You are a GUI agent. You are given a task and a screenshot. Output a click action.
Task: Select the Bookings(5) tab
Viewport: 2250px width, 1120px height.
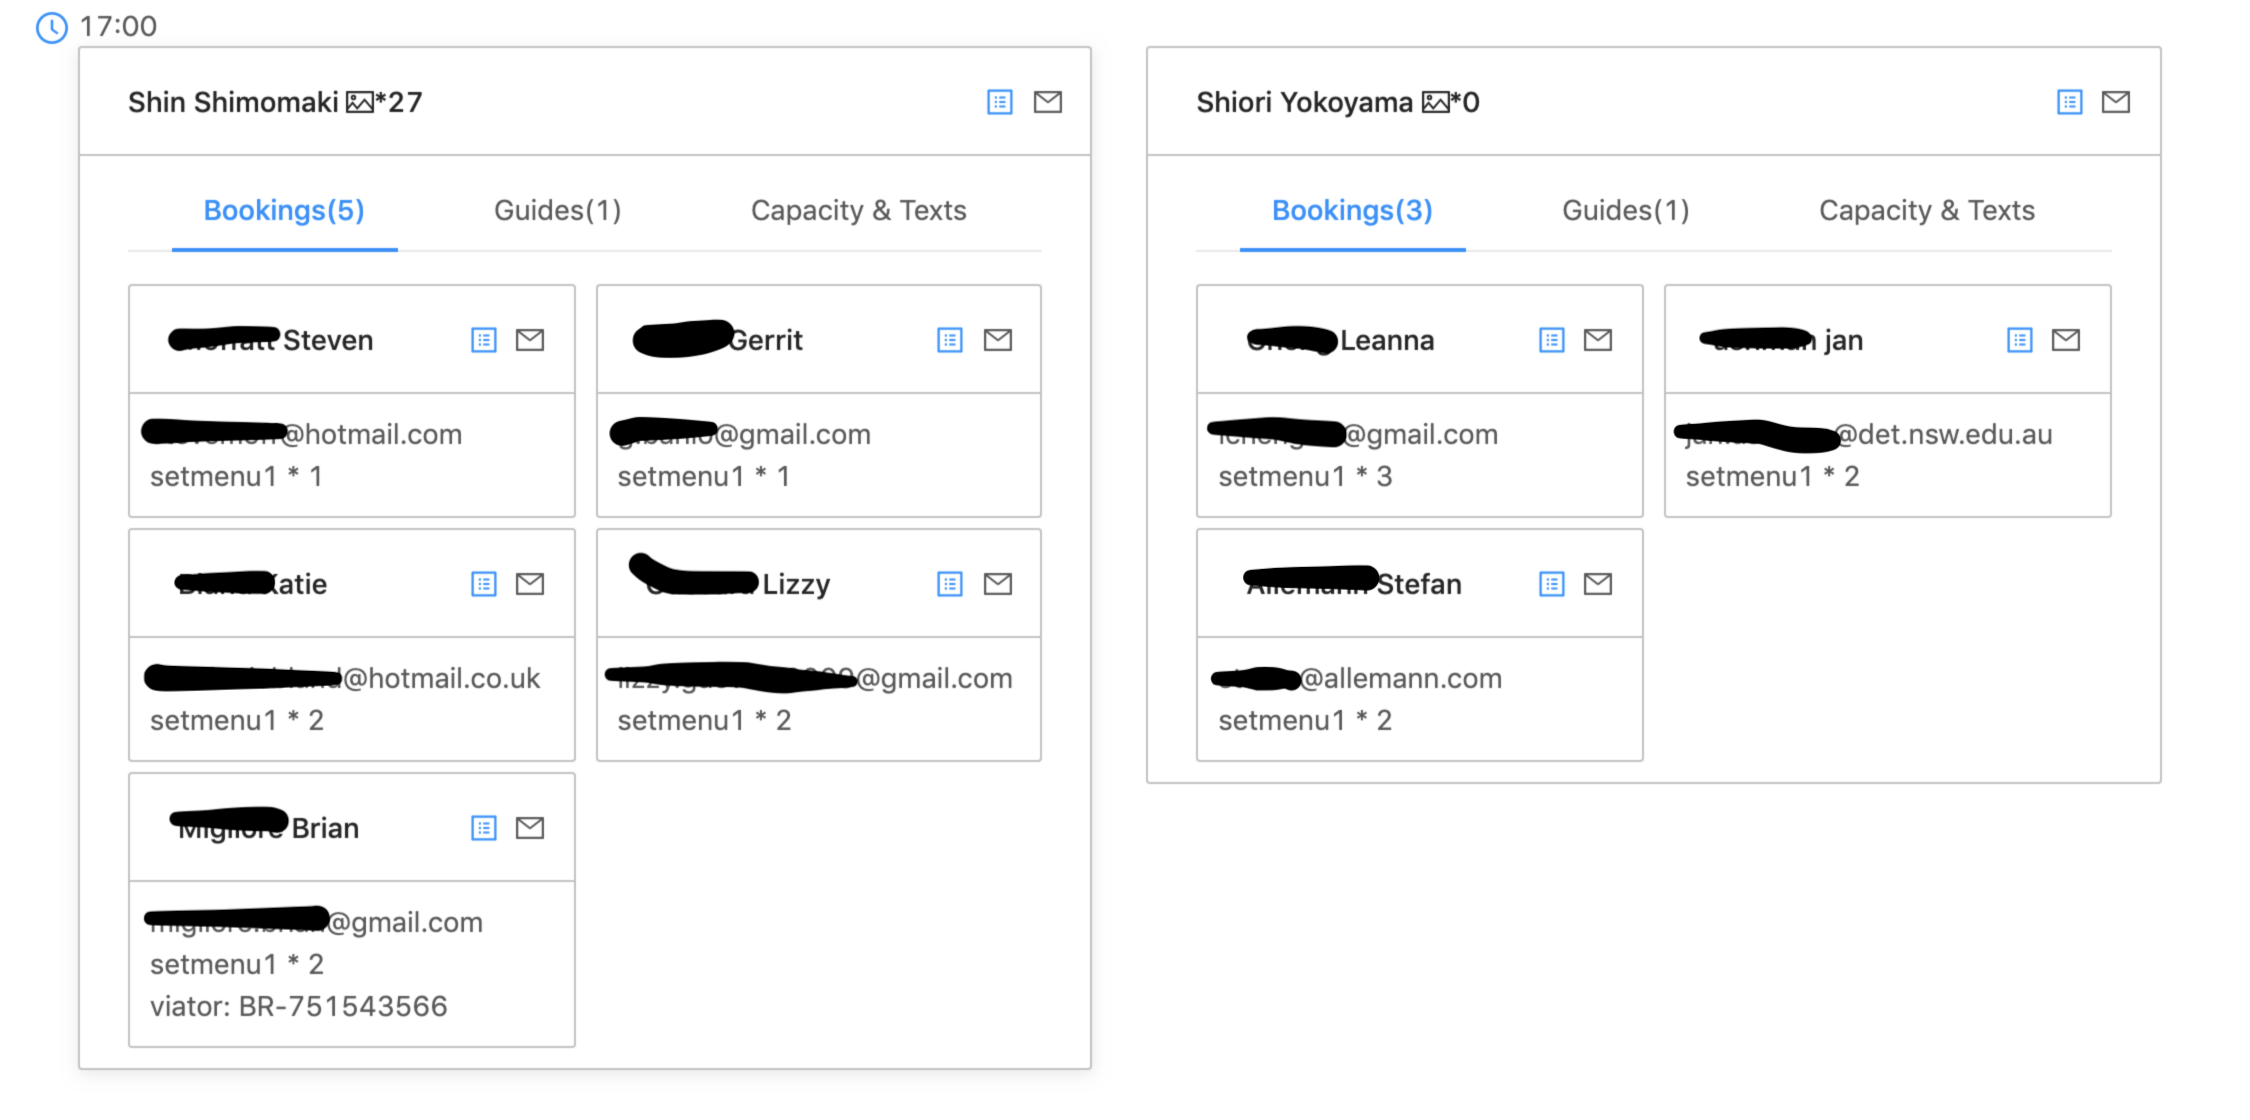click(284, 211)
